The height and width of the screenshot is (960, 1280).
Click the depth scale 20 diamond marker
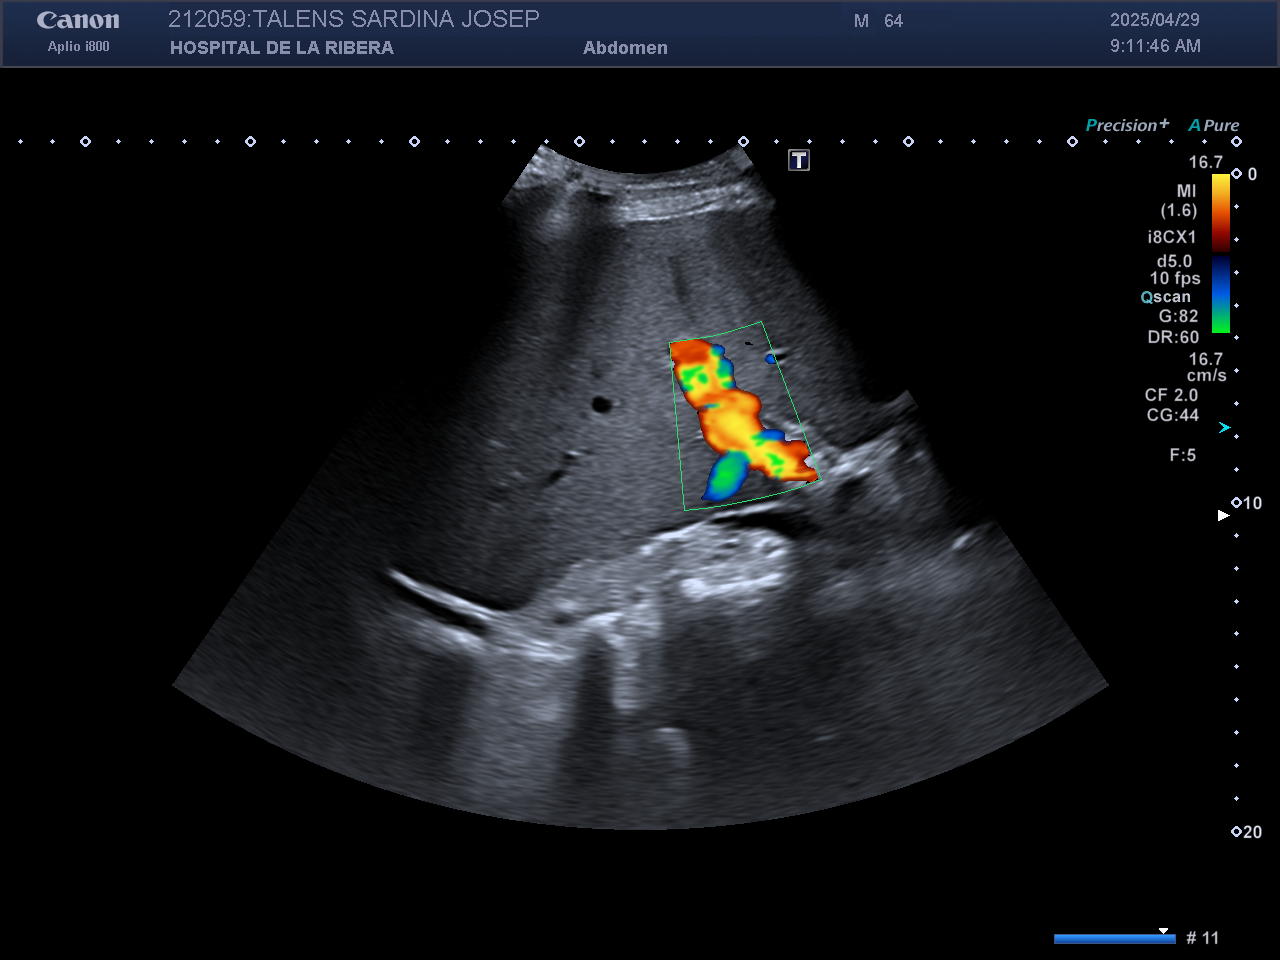[x=1237, y=831]
